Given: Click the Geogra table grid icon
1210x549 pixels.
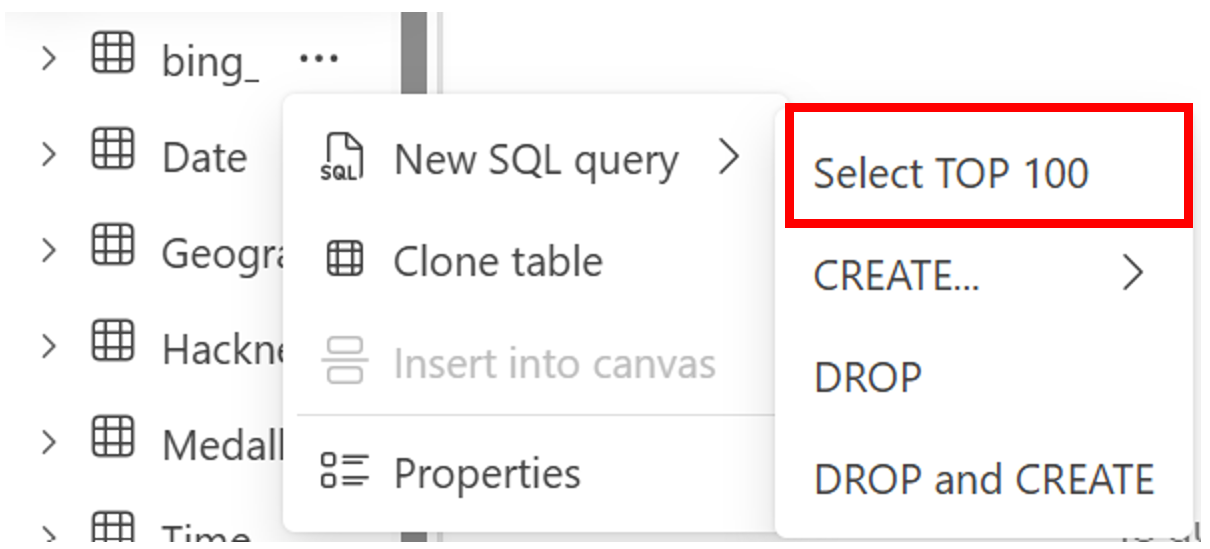Looking at the screenshot, I should pyautogui.click(x=112, y=246).
